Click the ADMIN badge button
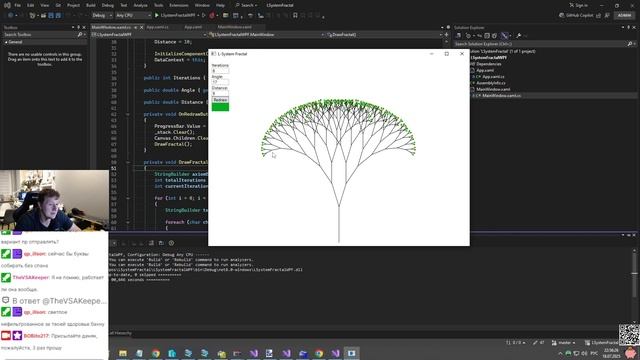640x360 pixels. (x=624, y=15)
